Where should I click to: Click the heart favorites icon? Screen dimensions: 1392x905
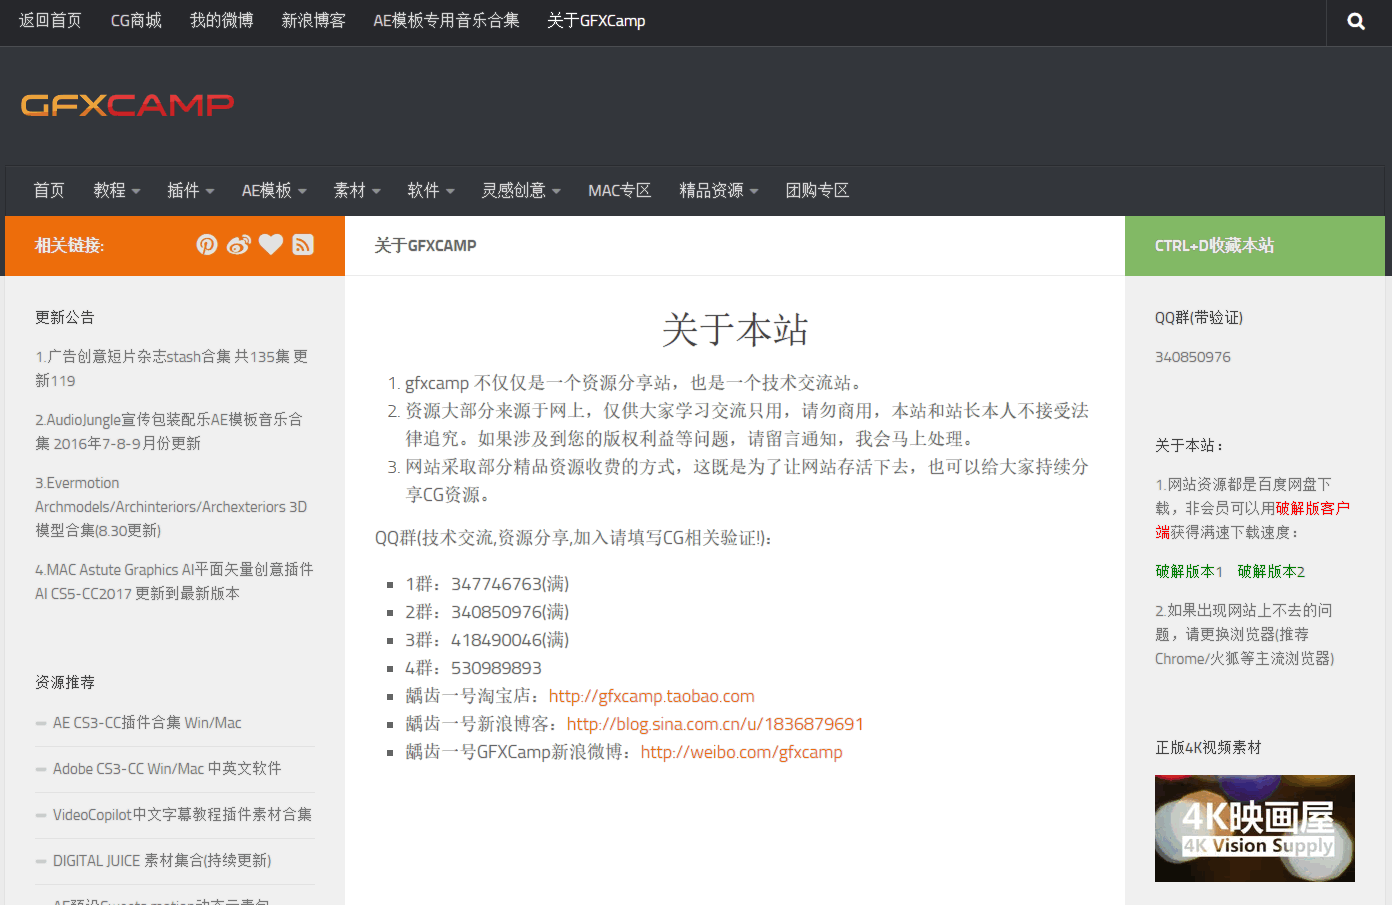coord(271,244)
